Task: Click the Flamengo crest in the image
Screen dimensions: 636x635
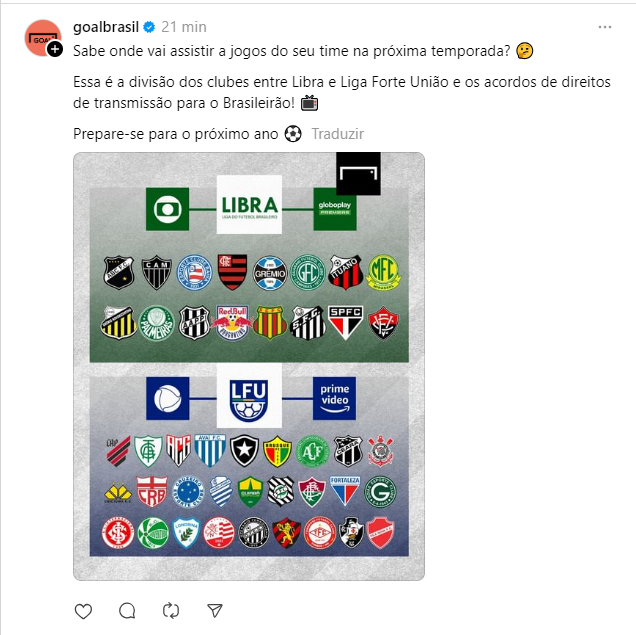Action: coord(232,272)
